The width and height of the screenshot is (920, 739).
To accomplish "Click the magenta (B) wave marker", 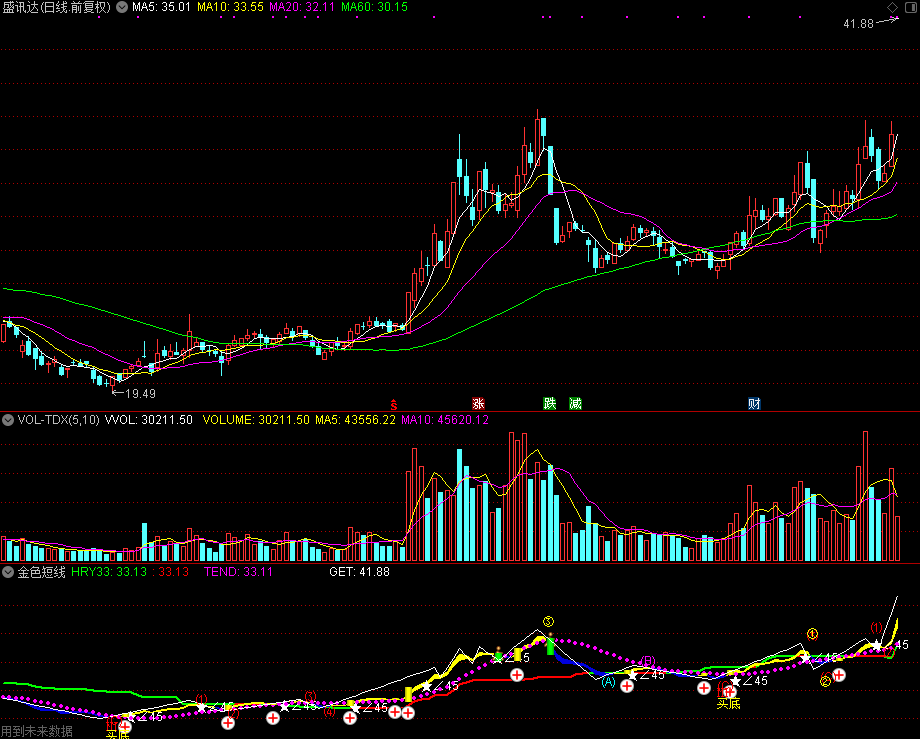I will click(x=647, y=661).
